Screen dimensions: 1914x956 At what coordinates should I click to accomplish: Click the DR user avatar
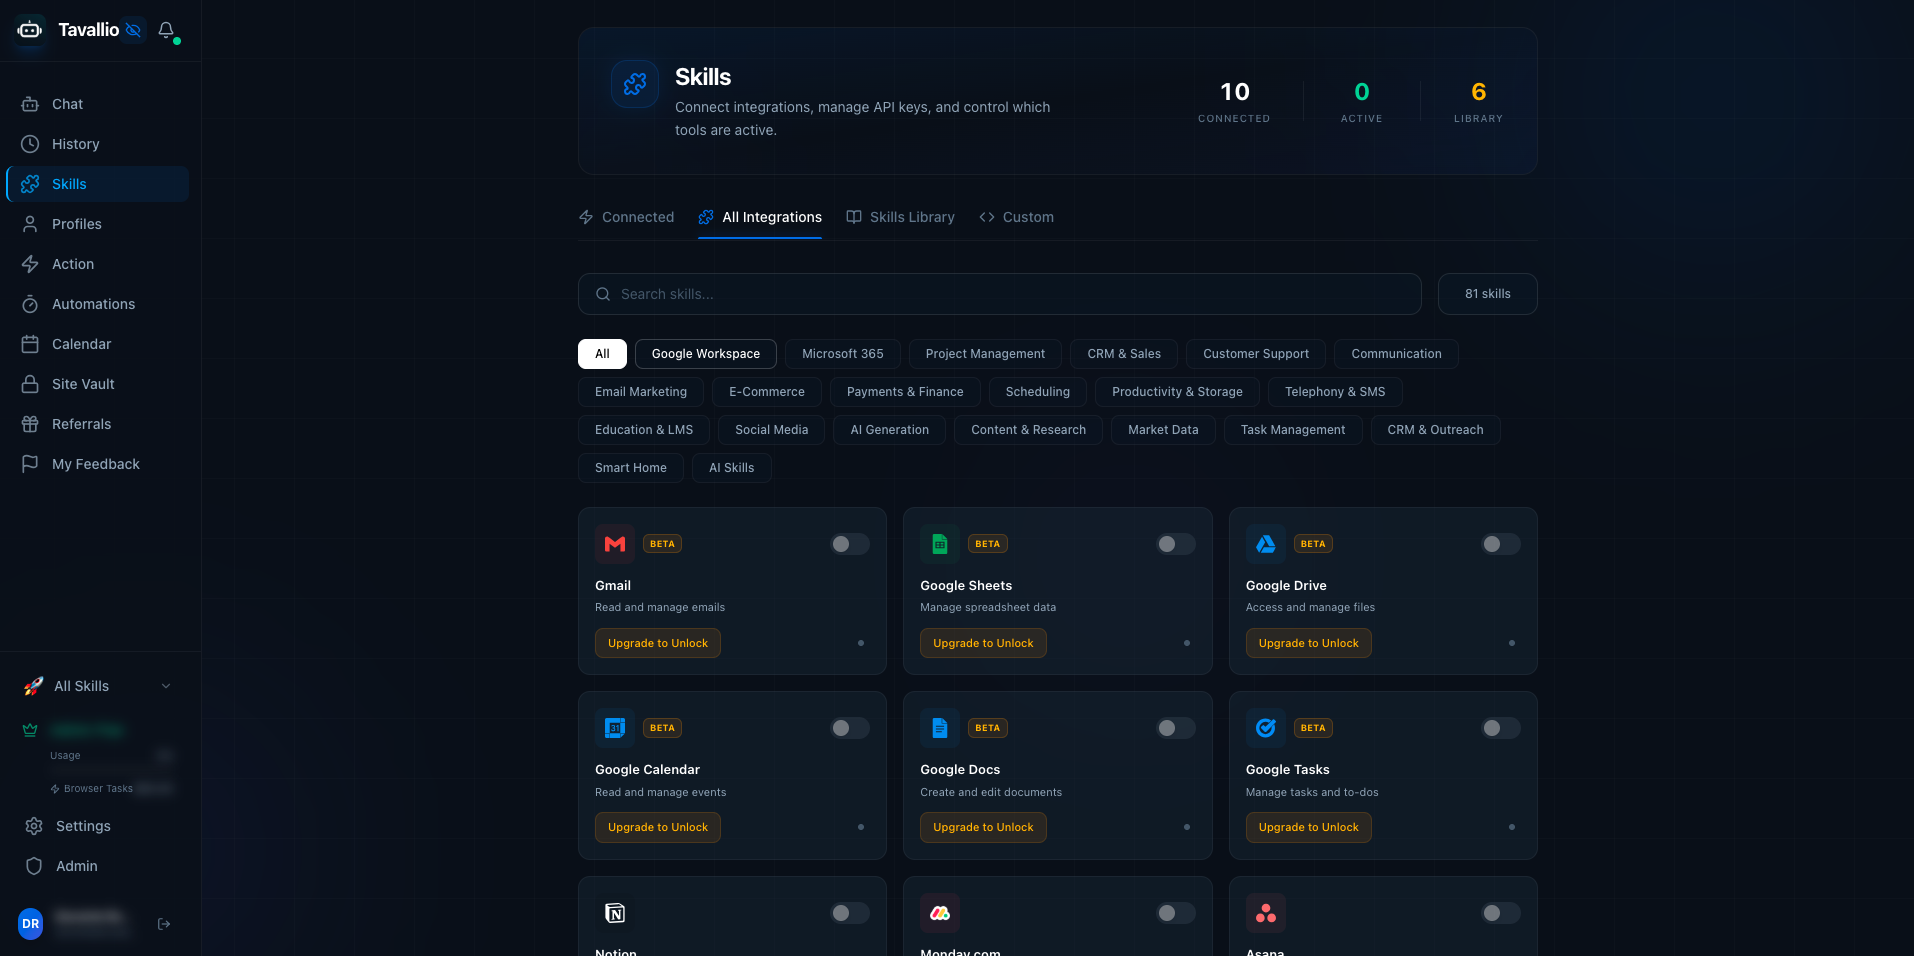(x=31, y=924)
